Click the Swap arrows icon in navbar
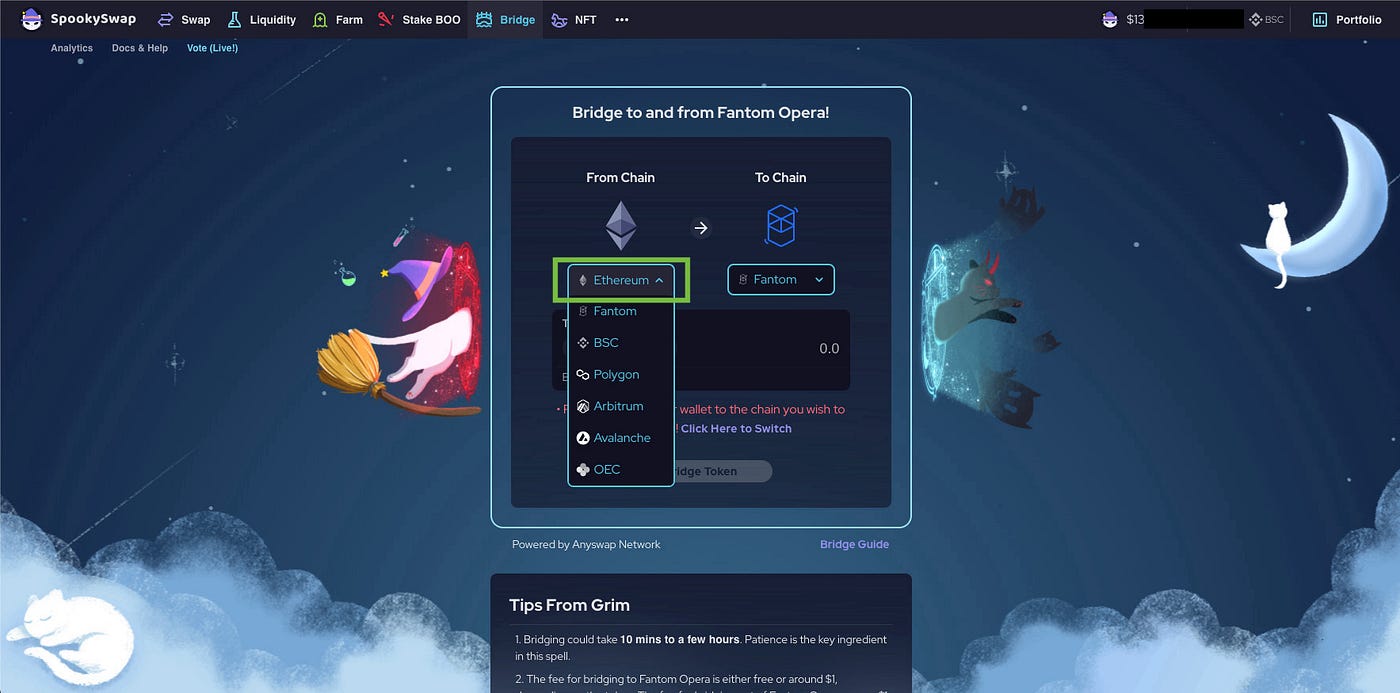This screenshot has width=1400, height=693. 166,19
